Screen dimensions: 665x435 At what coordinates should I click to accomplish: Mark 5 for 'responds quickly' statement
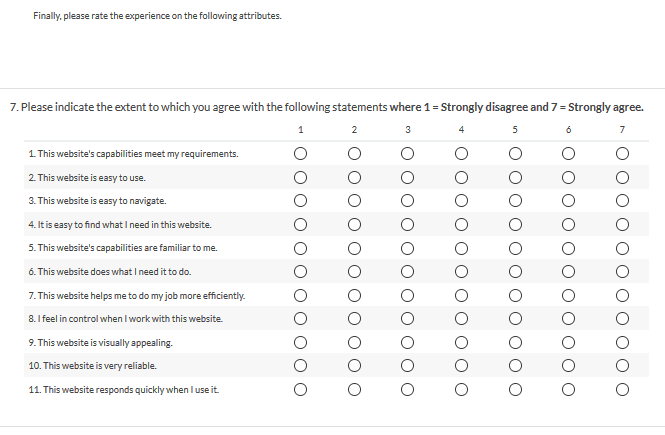pos(515,389)
